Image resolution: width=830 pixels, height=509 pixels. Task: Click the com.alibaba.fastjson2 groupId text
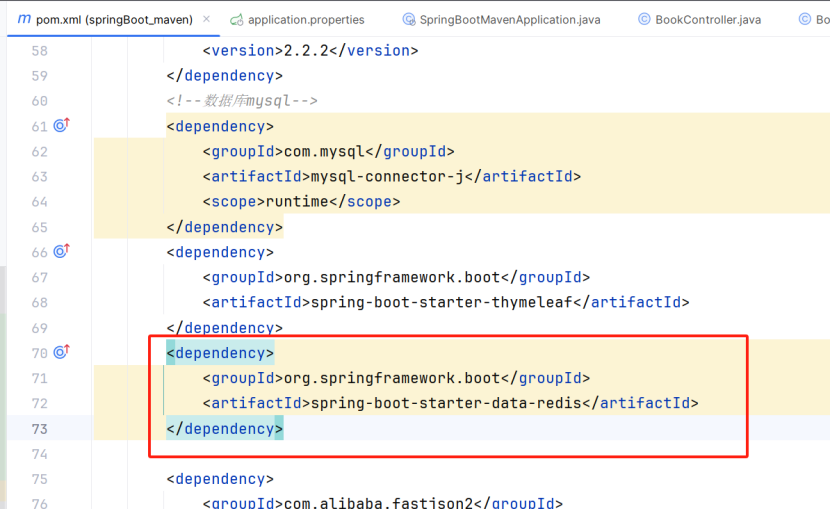[x=378, y=503]
